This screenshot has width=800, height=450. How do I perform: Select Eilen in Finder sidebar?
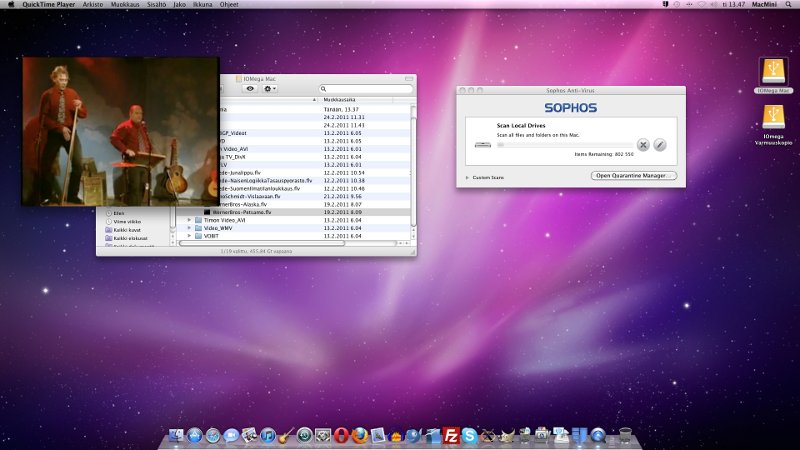pyautogui.click(x=118, y=213)
